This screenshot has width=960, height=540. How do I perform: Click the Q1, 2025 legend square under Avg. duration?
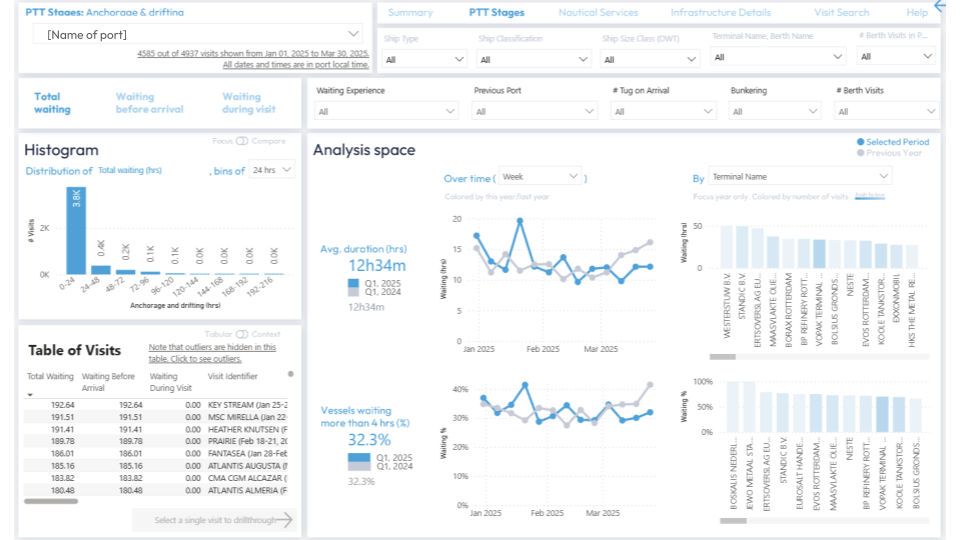tap(353, 284)
